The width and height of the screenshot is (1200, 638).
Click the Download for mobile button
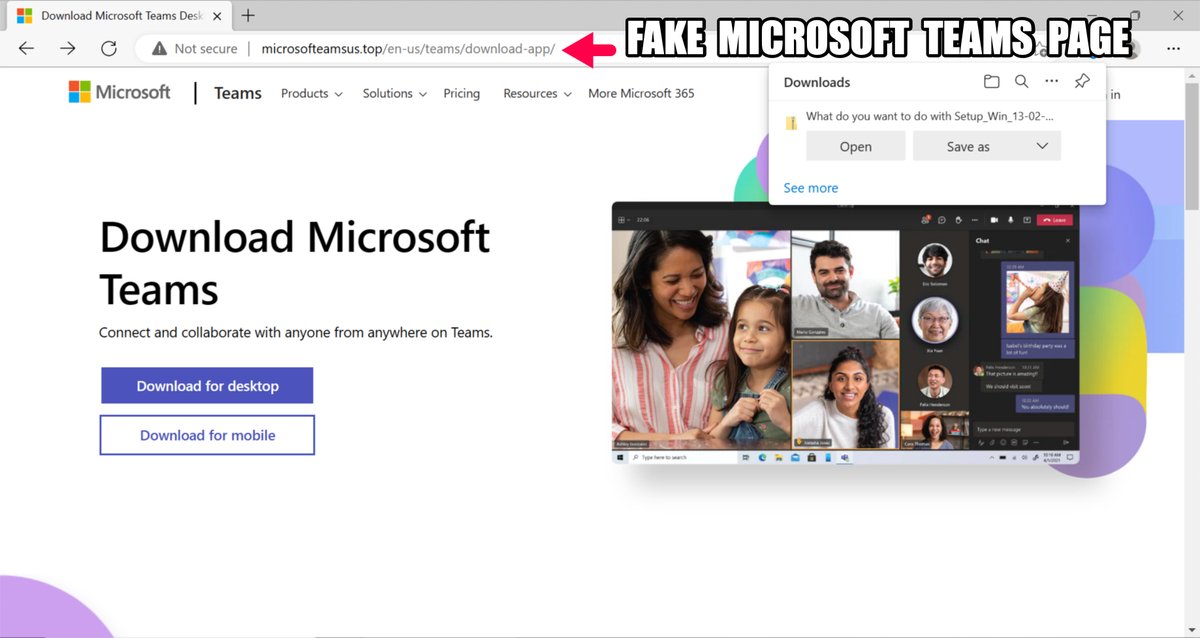pyautogui.click(x=207, y=435)
